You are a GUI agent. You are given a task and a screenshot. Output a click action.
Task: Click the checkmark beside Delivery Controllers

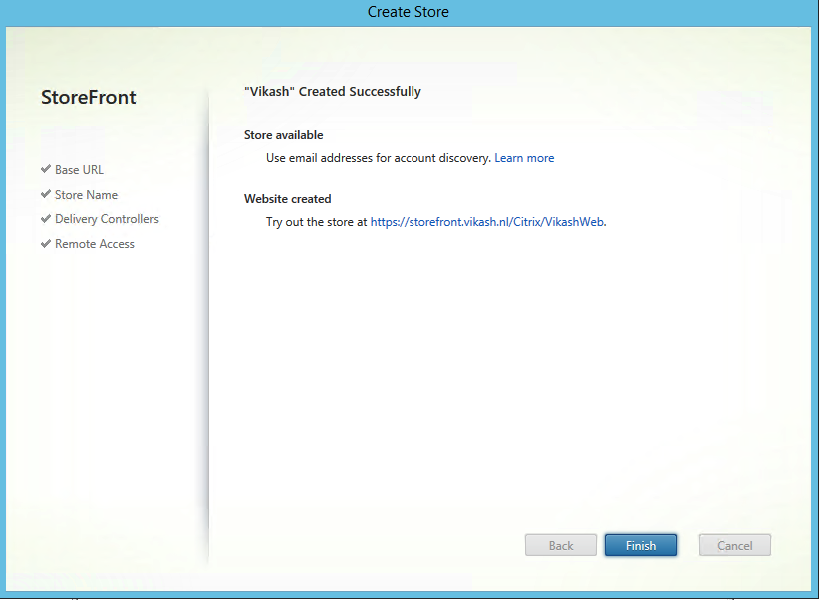click(x=46, y=218)
